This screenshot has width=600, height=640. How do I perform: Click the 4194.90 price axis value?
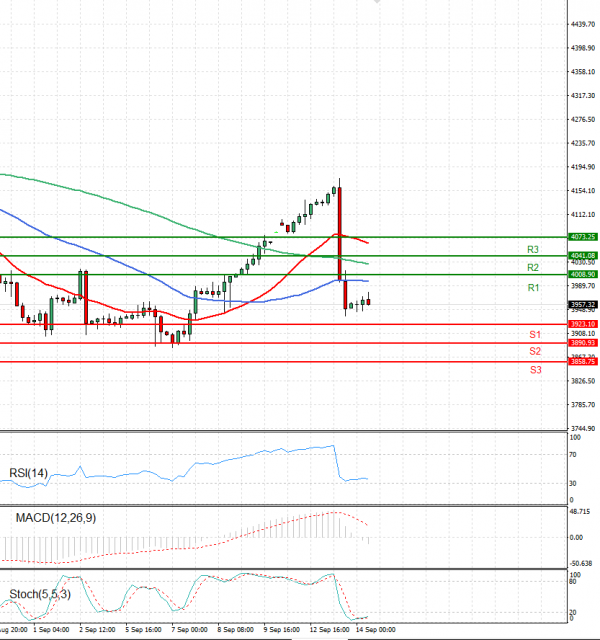(583, 167)
